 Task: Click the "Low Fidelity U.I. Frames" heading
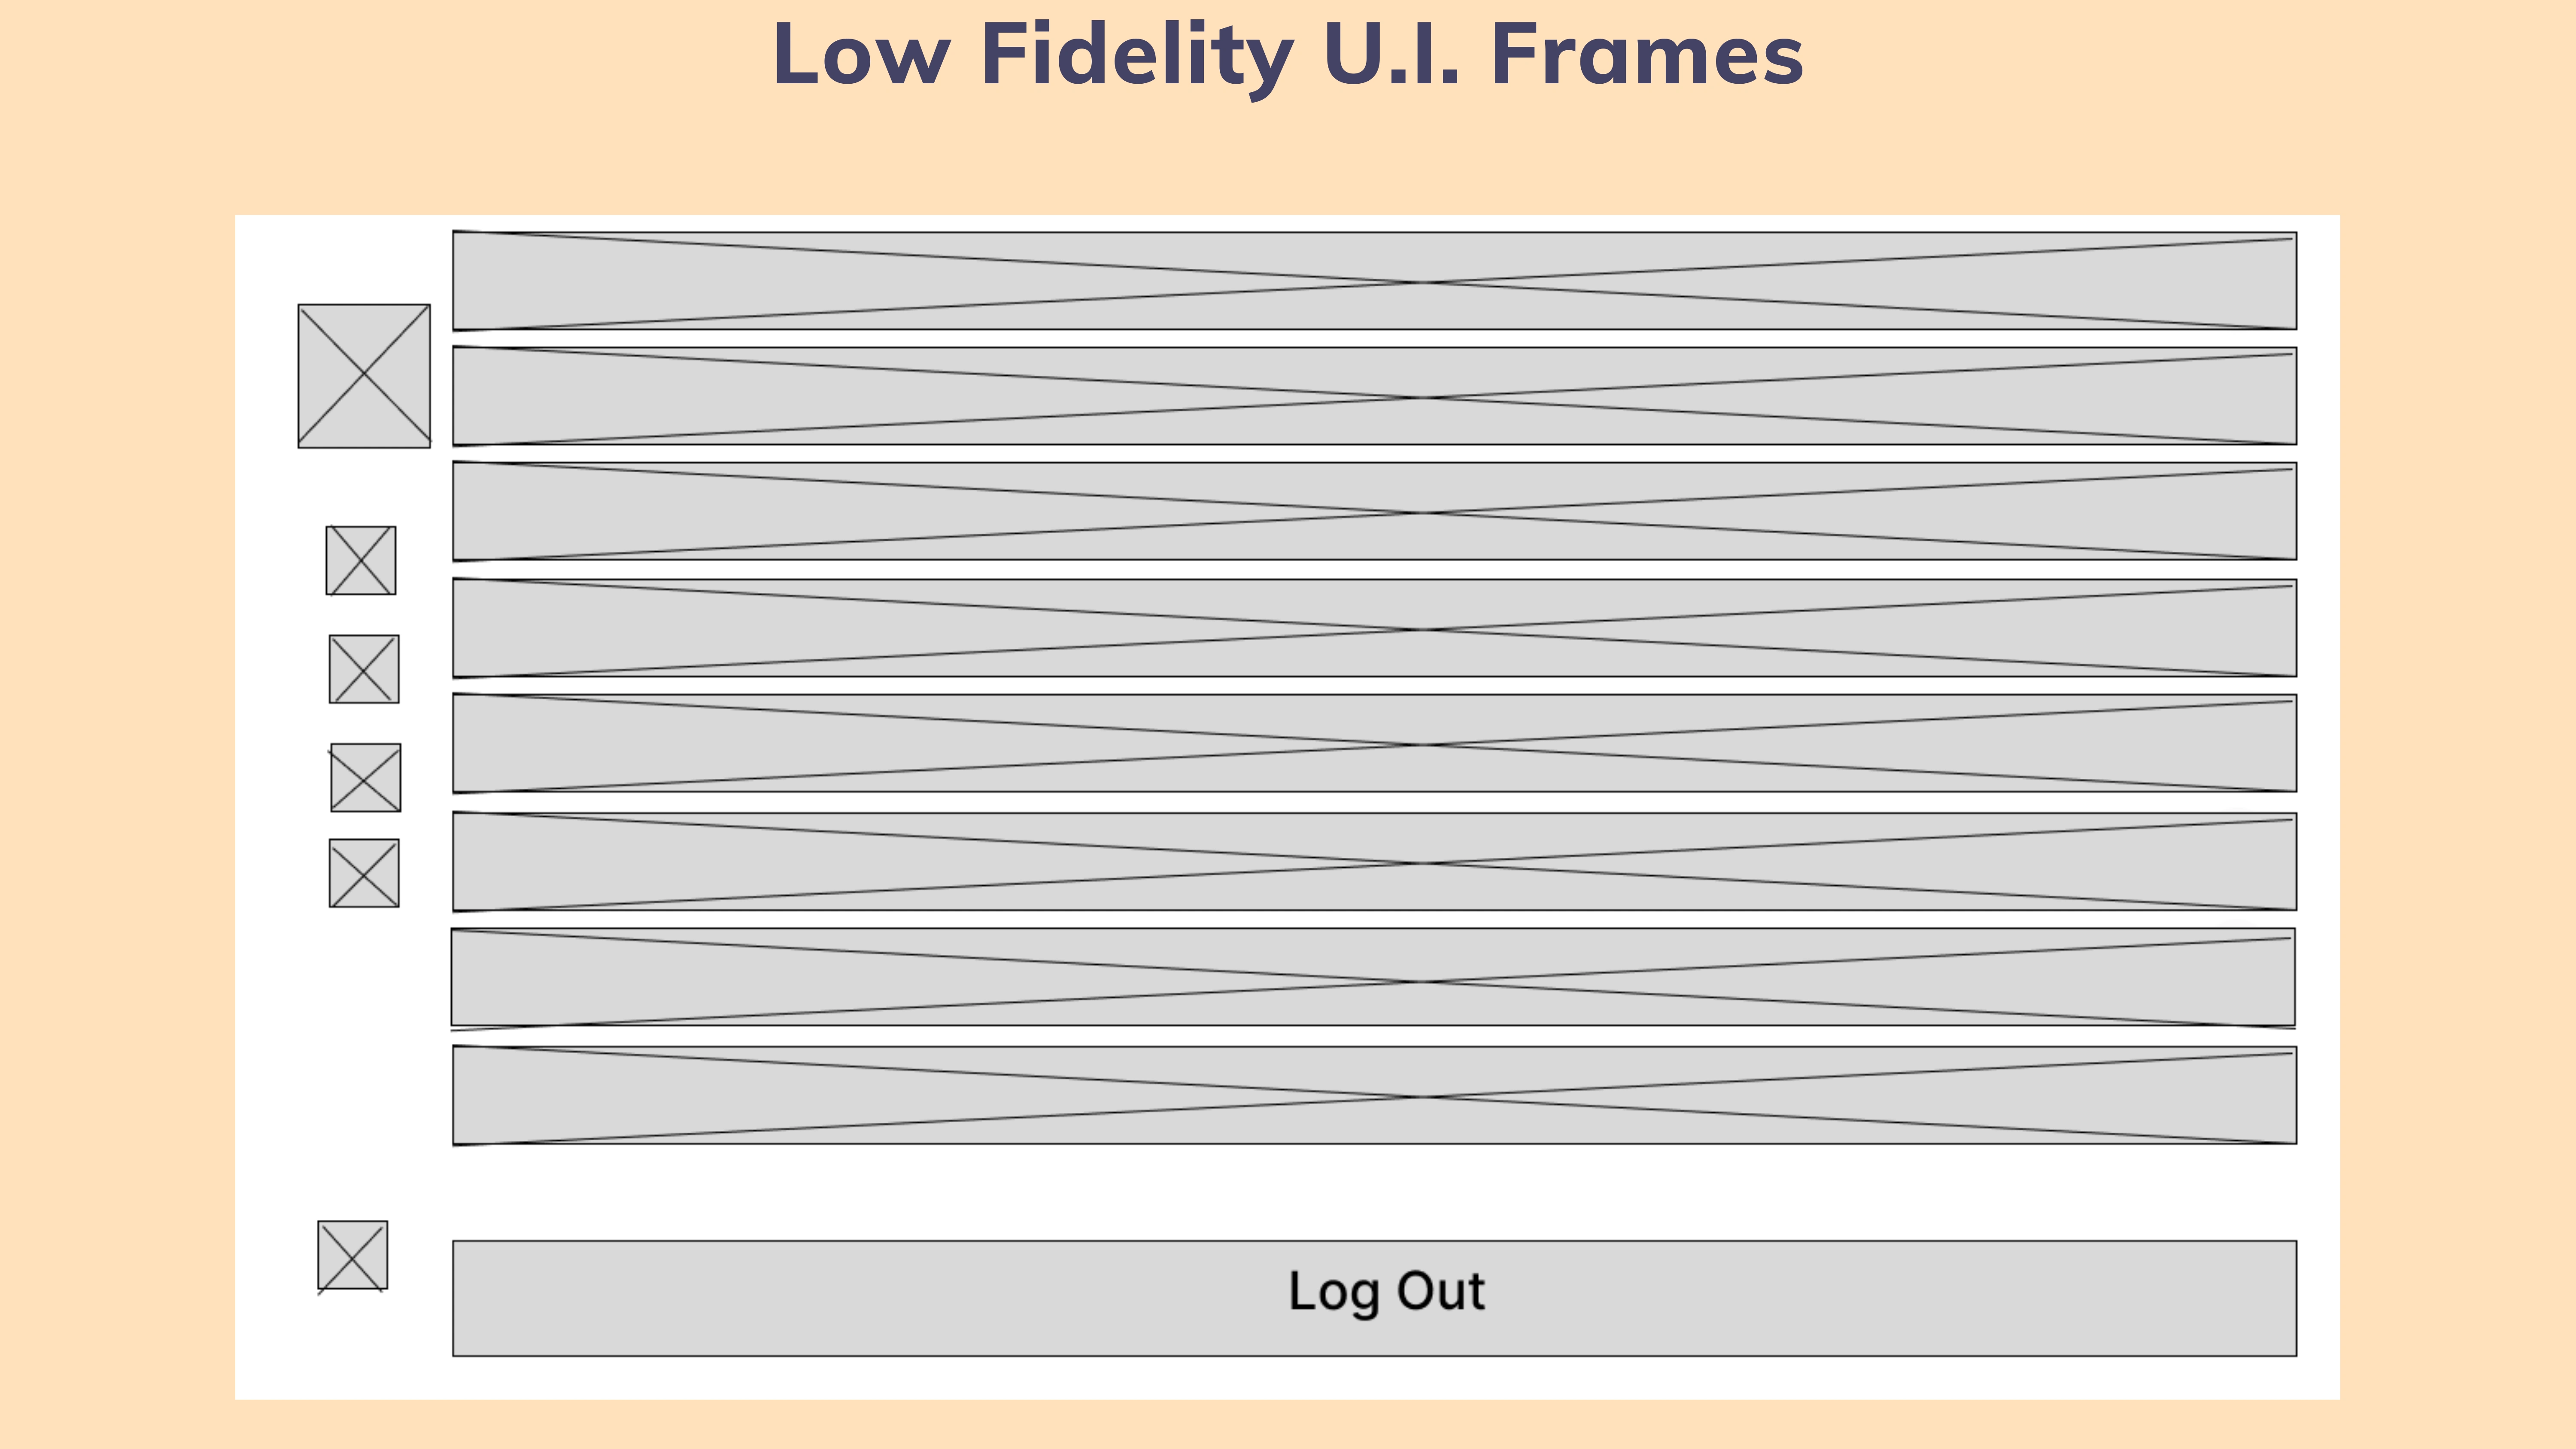pyautogui.click(x=1288, y=55)
